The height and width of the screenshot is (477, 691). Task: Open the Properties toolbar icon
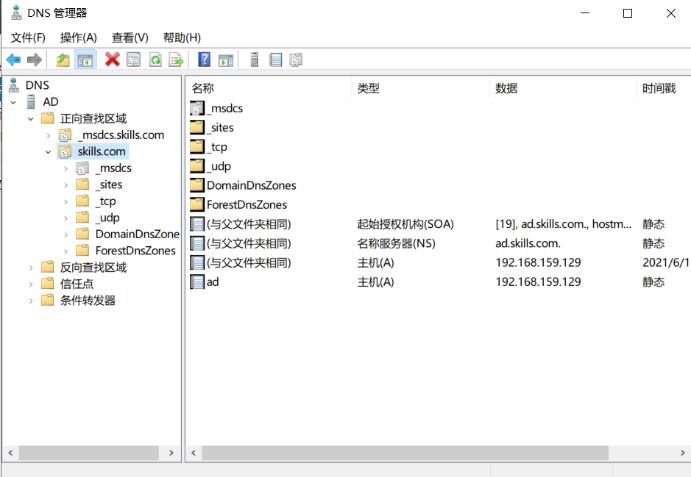click(134, 60)
